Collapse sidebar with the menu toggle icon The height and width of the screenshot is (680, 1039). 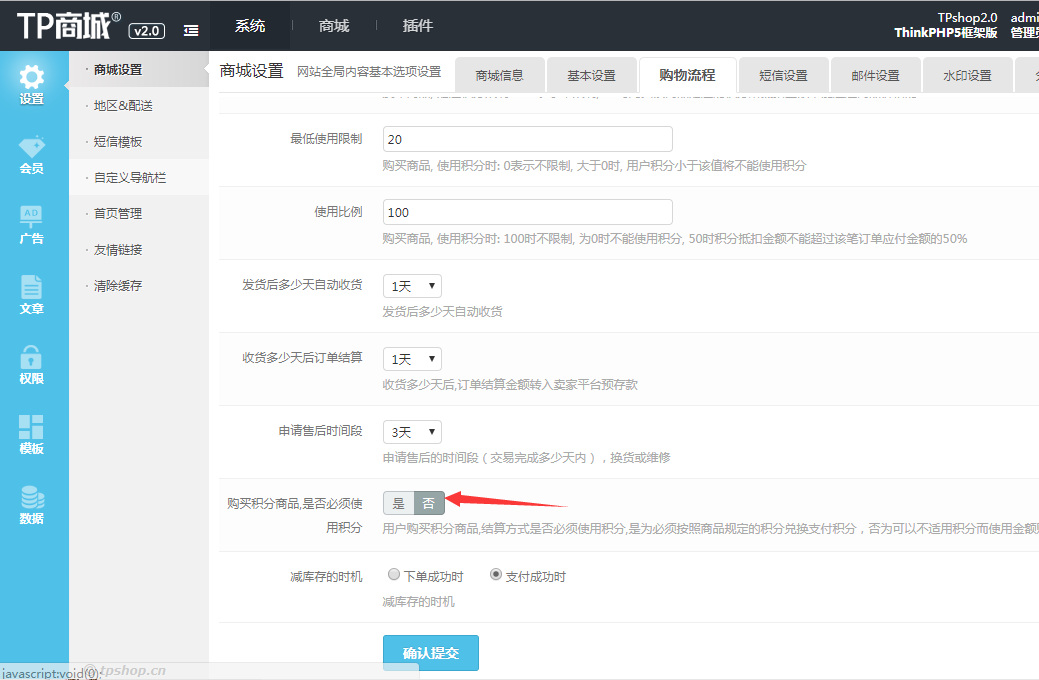tap(191, 31)
